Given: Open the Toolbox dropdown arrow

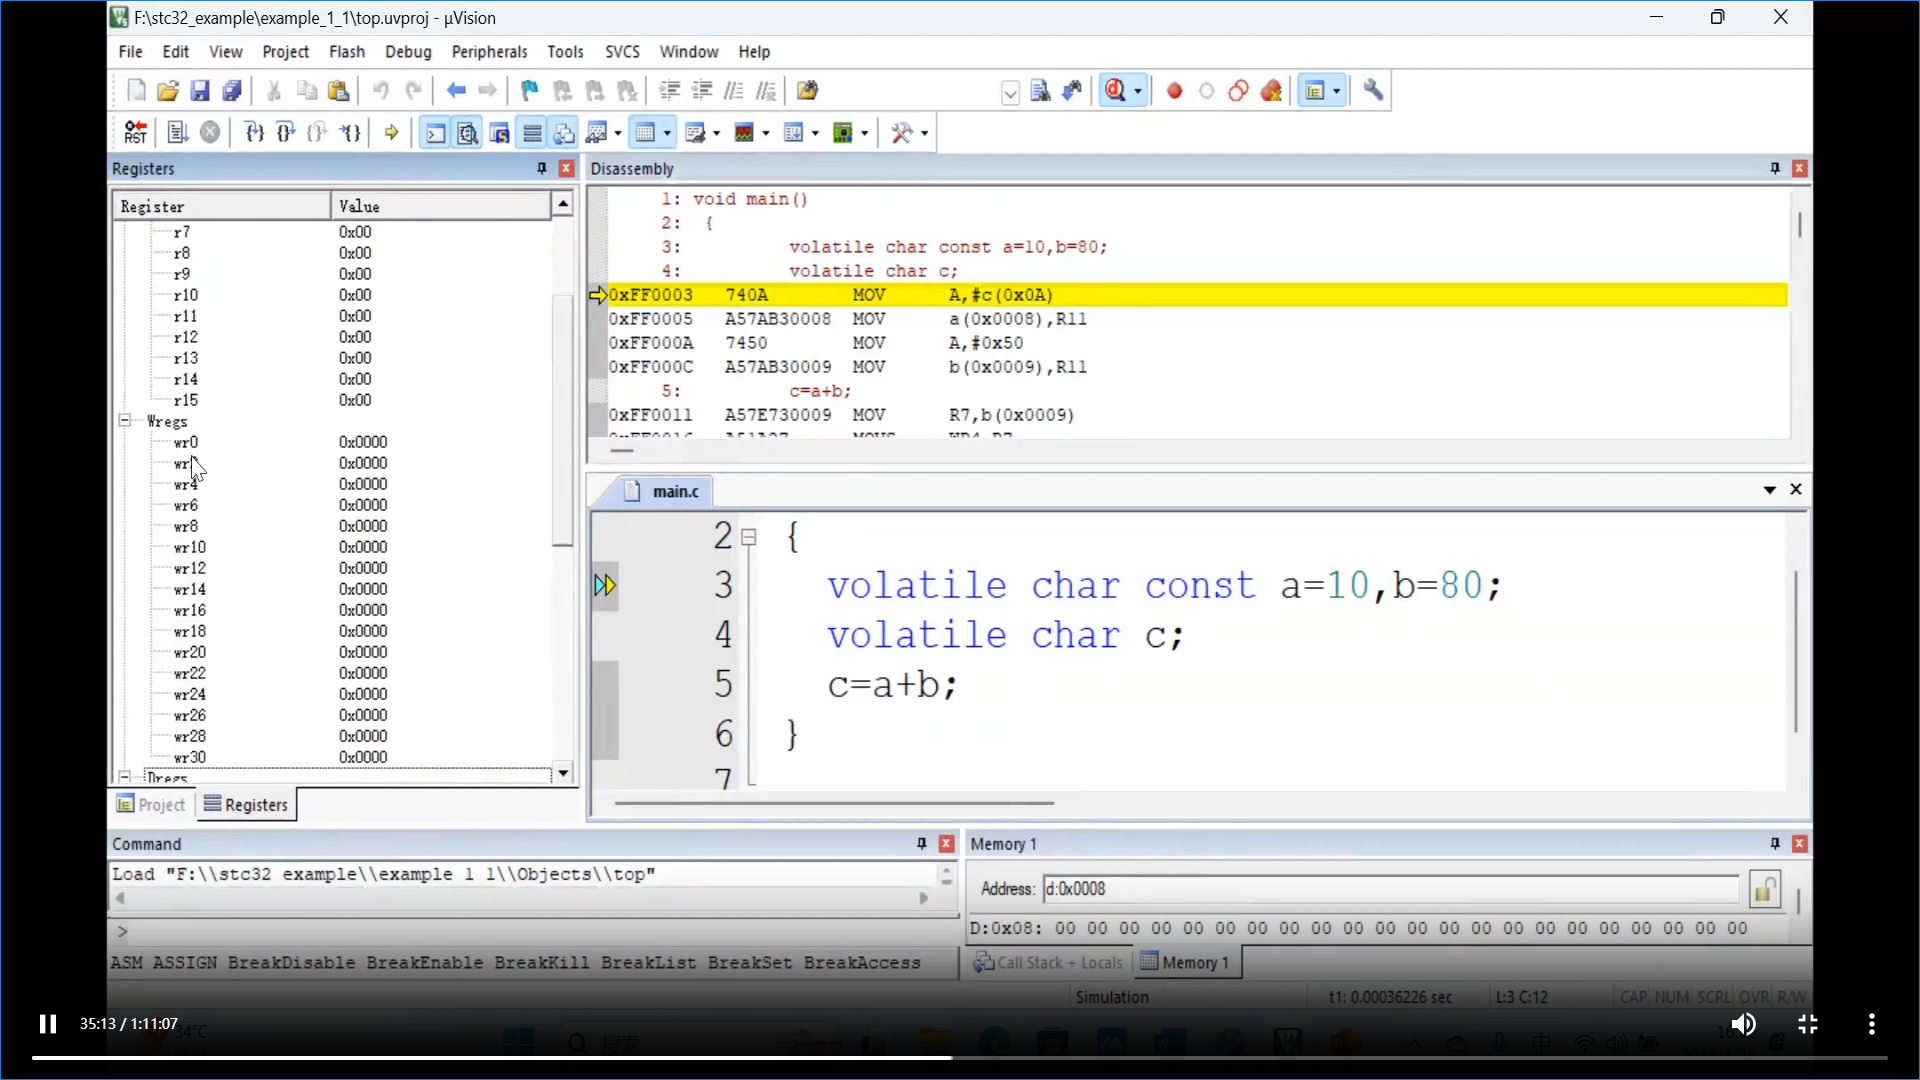Looking at the screenshot, I should click(x=925, y=133).
